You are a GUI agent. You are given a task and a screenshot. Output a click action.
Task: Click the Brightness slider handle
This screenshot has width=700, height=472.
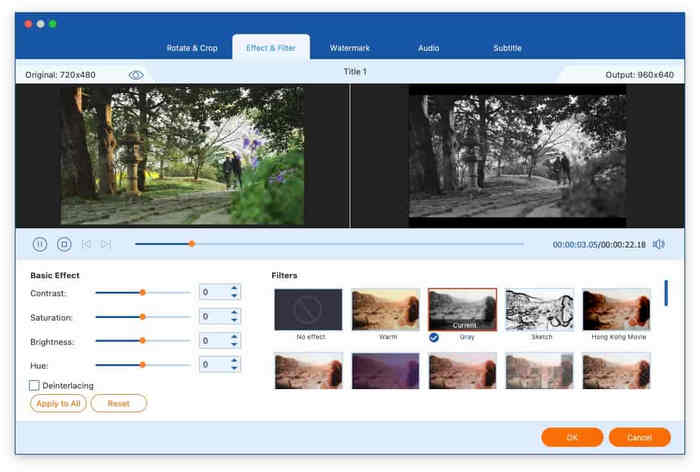143,341
